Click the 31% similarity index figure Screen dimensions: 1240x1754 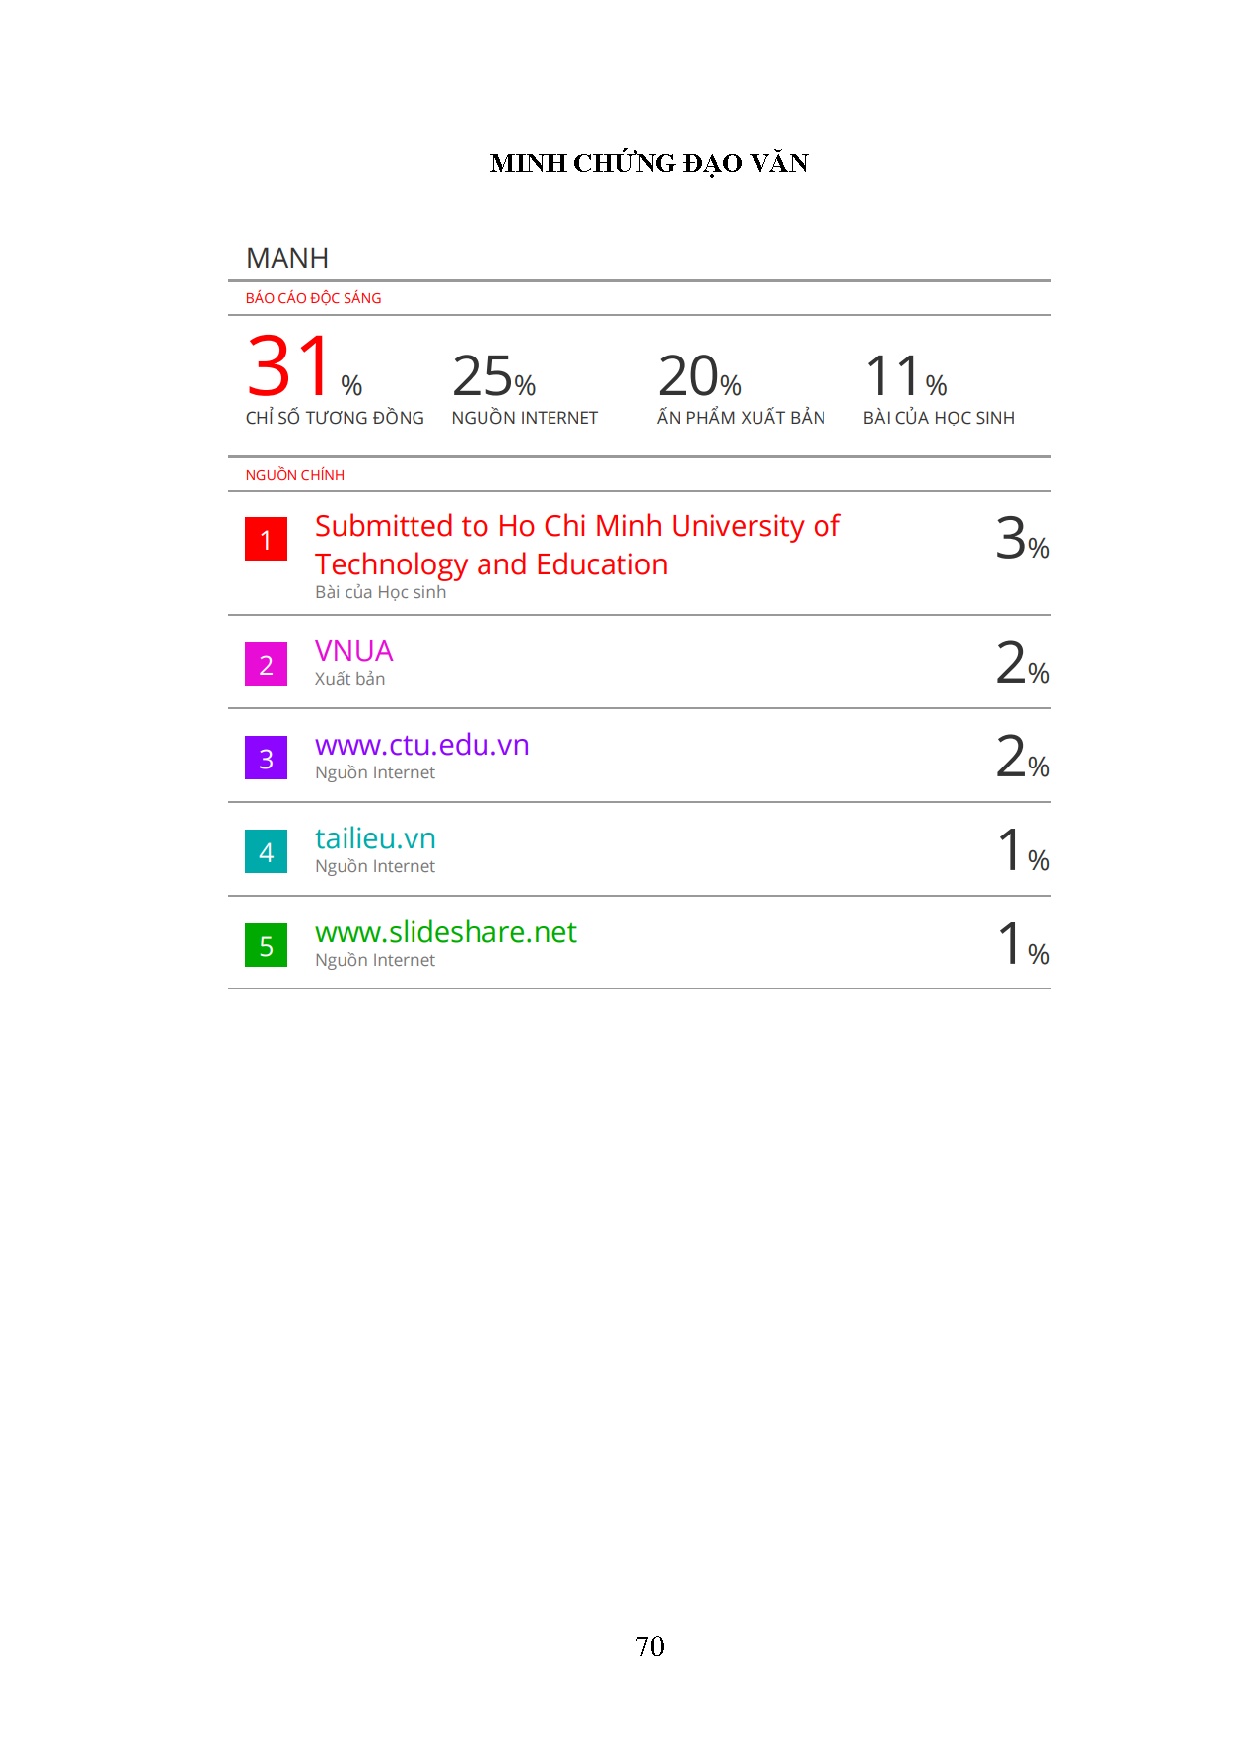[x=303, y=368]
